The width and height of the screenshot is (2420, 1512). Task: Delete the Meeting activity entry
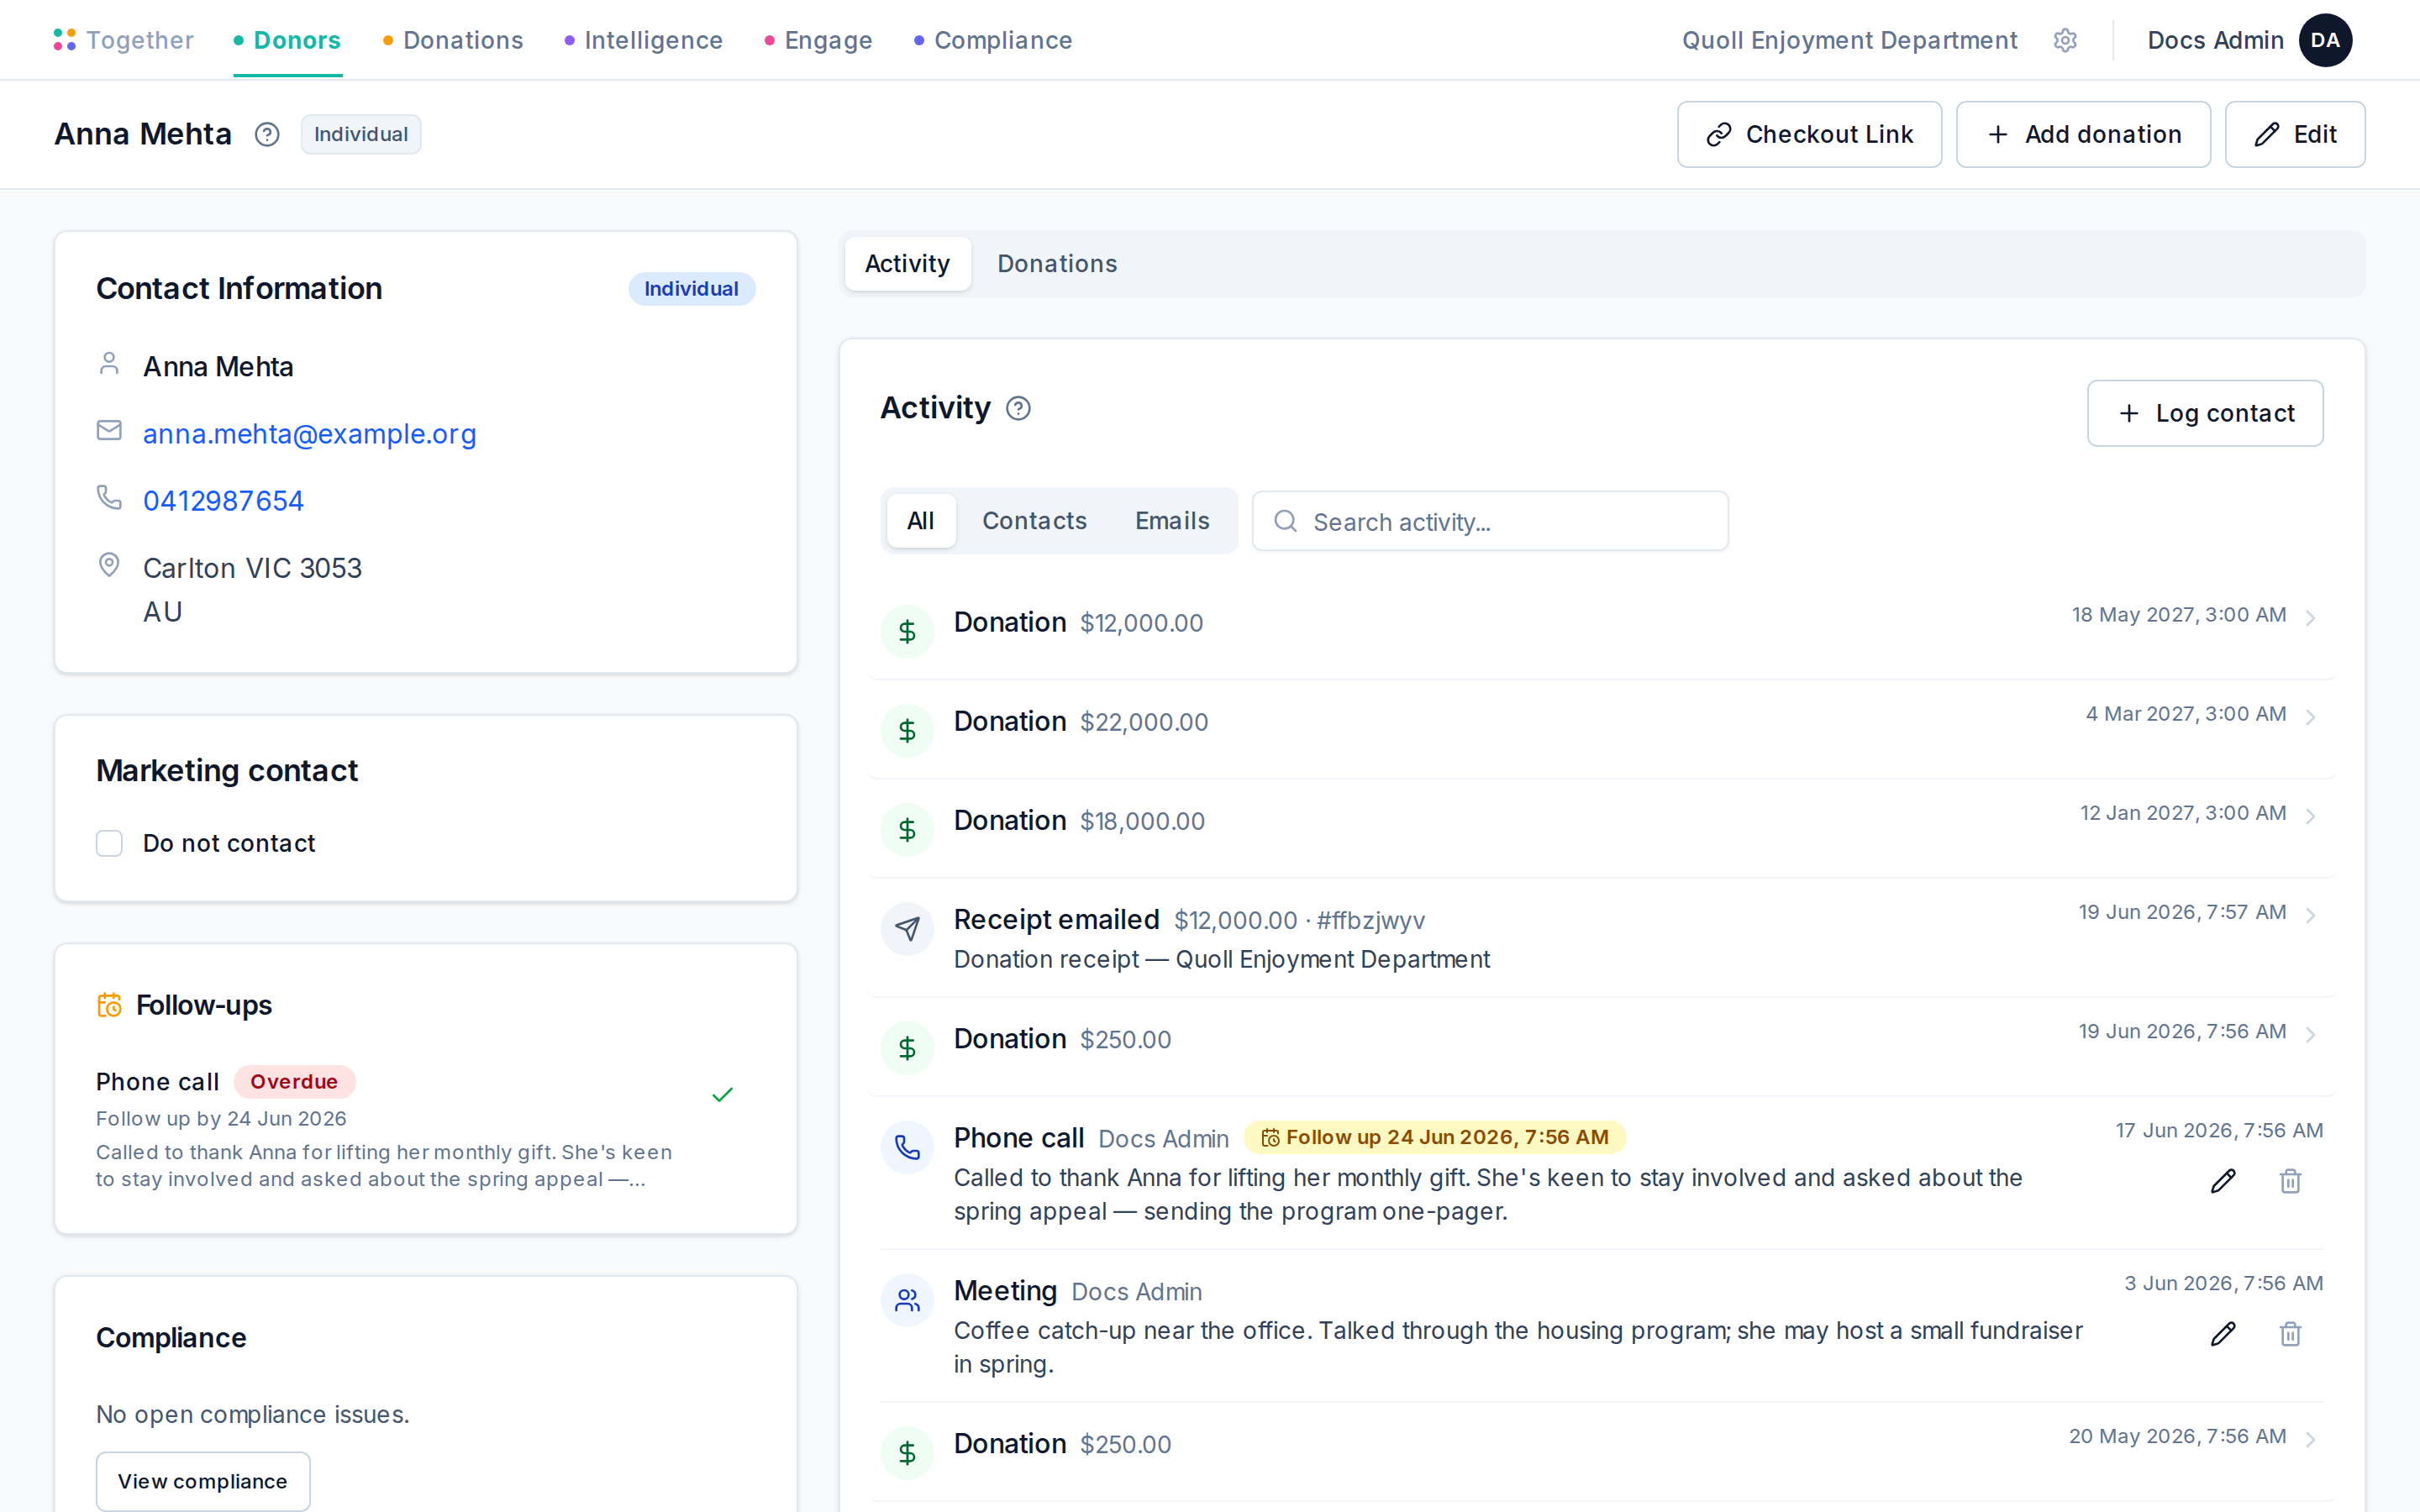tap(2290, 1334)
